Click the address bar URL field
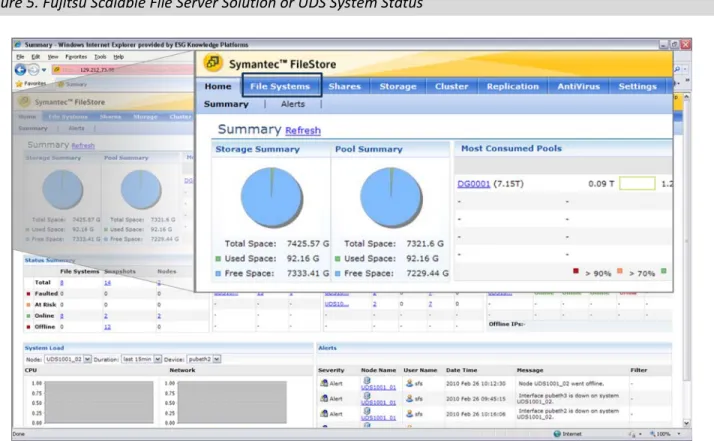 click(123, 70)
